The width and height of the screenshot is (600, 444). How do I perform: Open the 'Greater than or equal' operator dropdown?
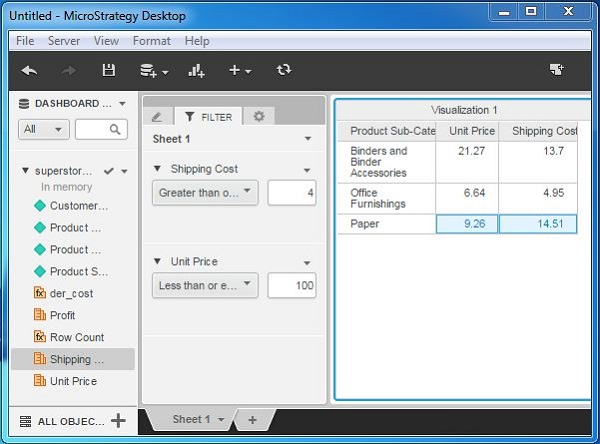click(205, 193)
